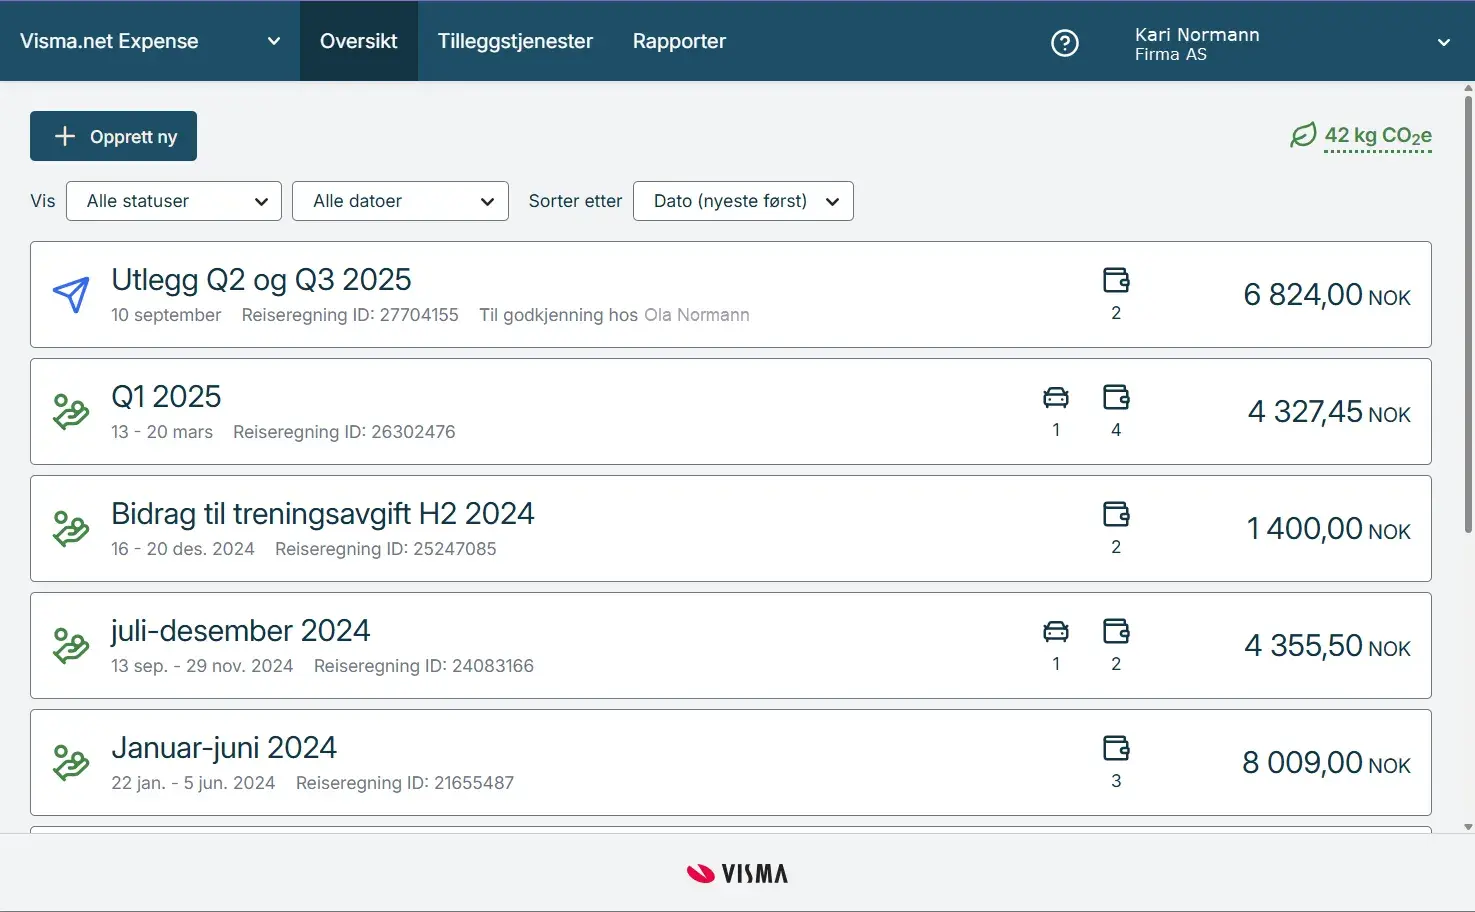The height and width of the screenshot is (912, 1475).
Task: Click the green paid icon on Bidrag til treningsavgift
Action: click(71, 529)
